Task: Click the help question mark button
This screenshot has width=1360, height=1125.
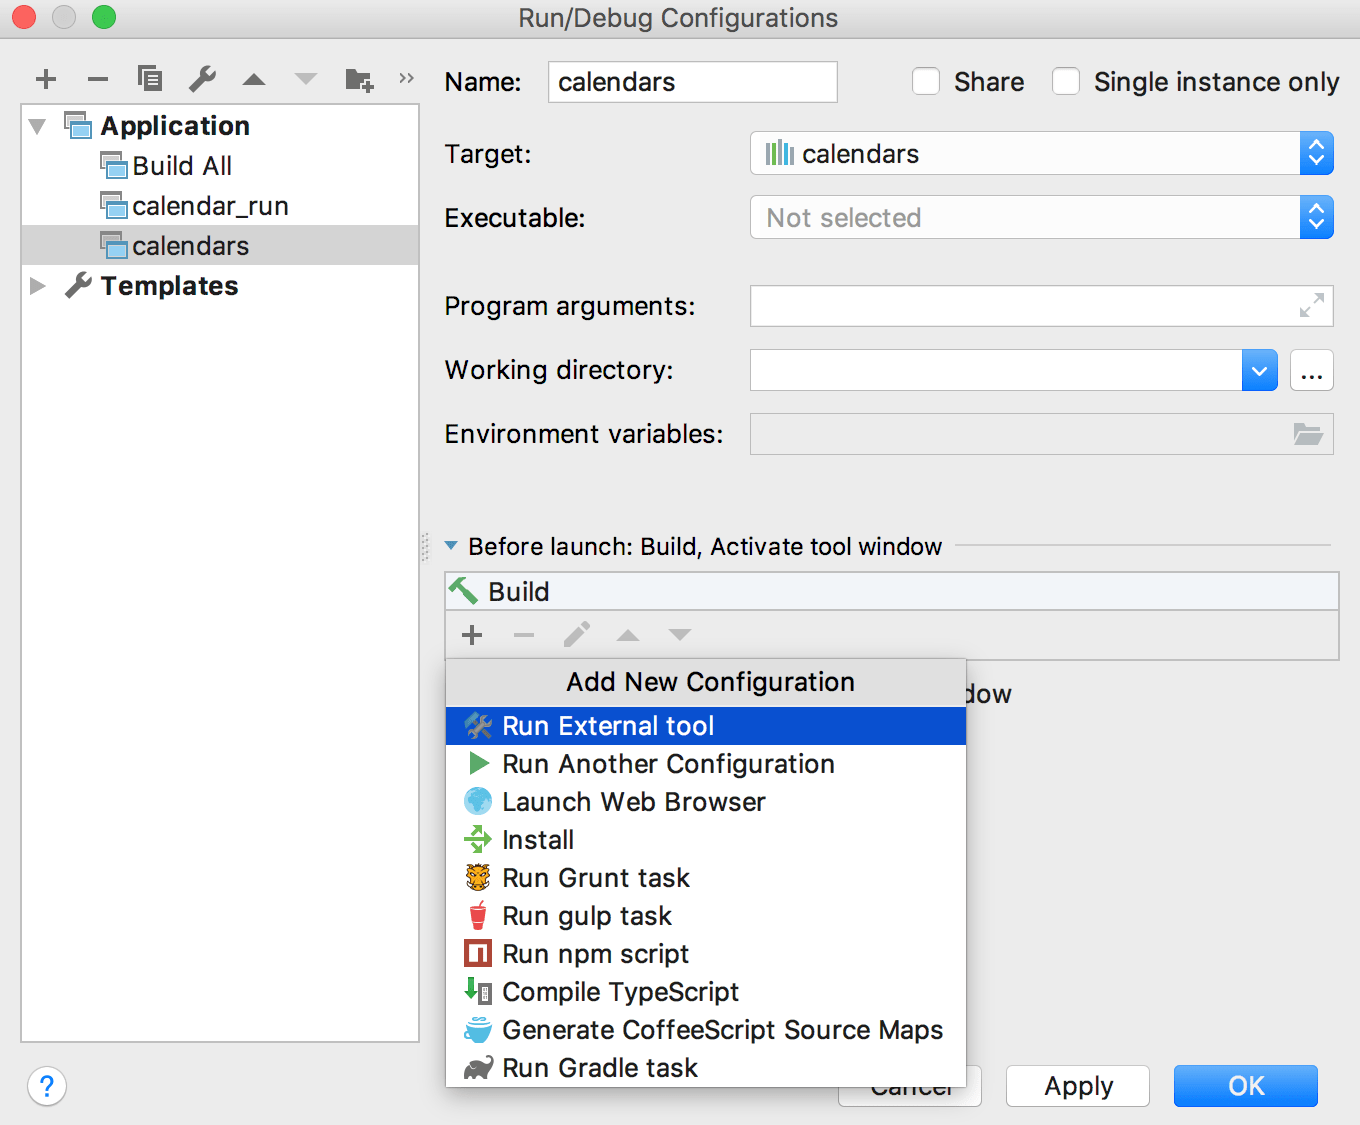Action: click(47, 1086)
